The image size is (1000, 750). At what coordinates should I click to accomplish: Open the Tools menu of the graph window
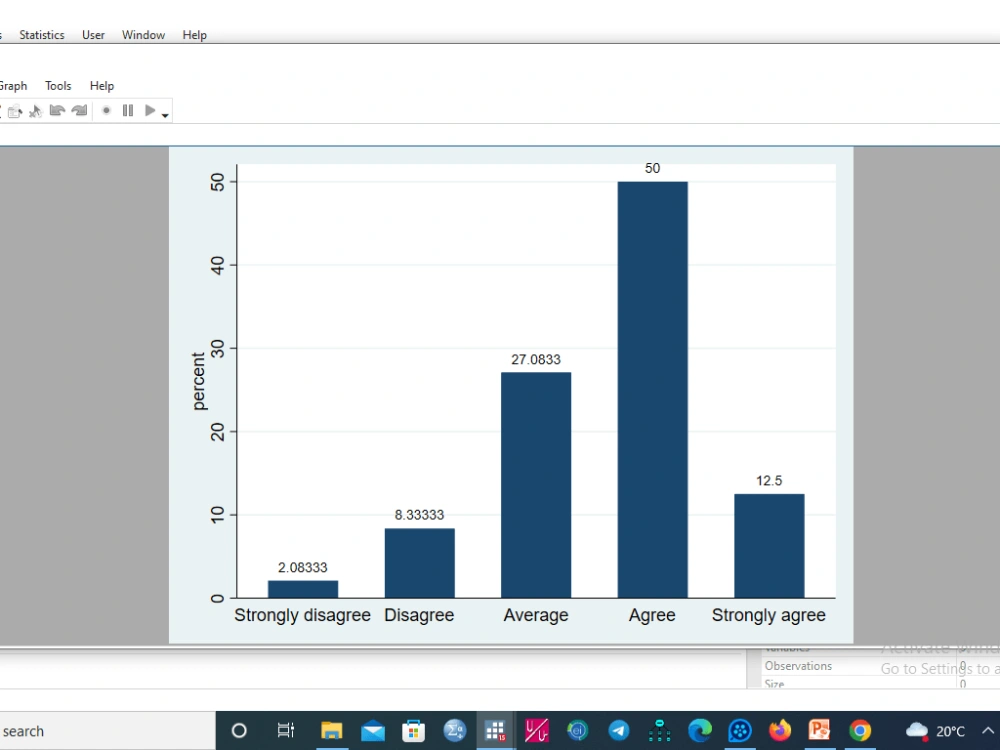tap(58, 85)
